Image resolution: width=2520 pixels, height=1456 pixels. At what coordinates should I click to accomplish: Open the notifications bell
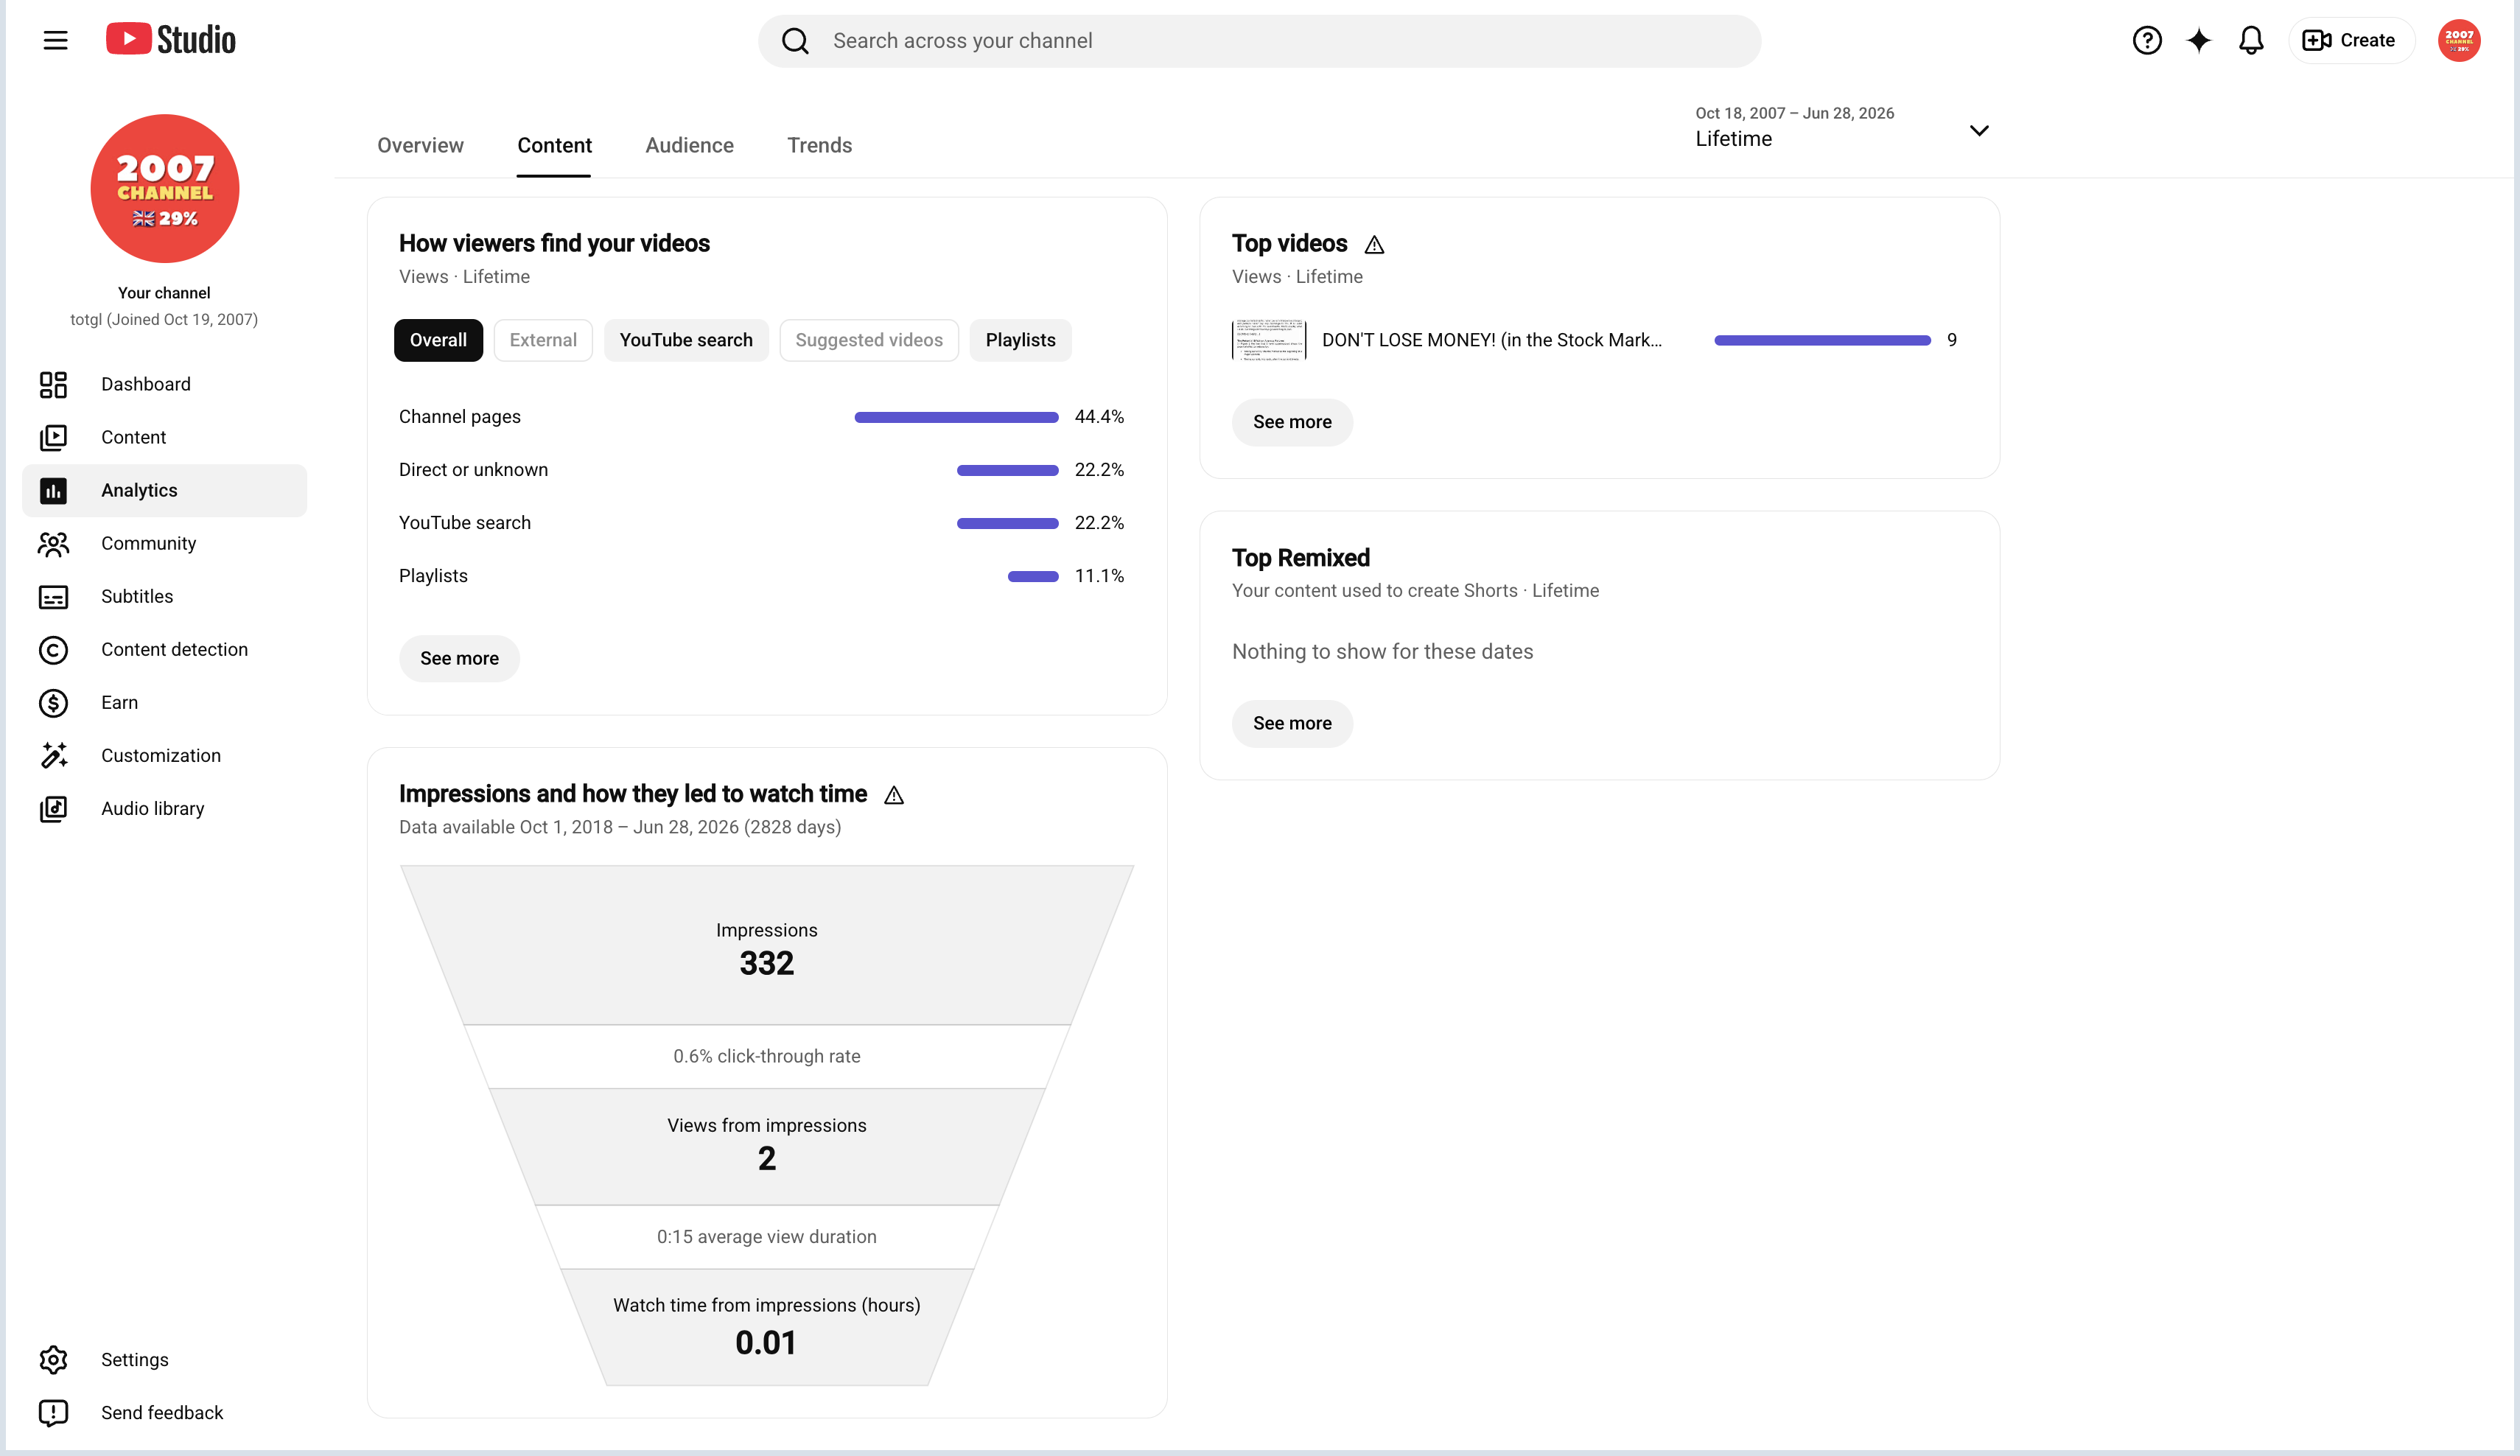[x=2250, y=40]
